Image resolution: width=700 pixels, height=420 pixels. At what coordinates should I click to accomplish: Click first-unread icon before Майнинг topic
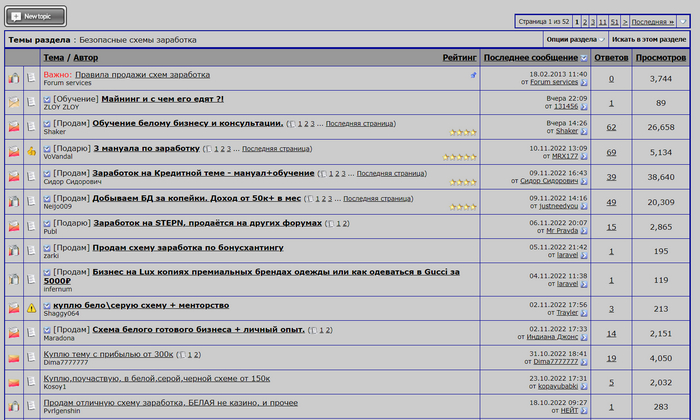click(47, 100)
